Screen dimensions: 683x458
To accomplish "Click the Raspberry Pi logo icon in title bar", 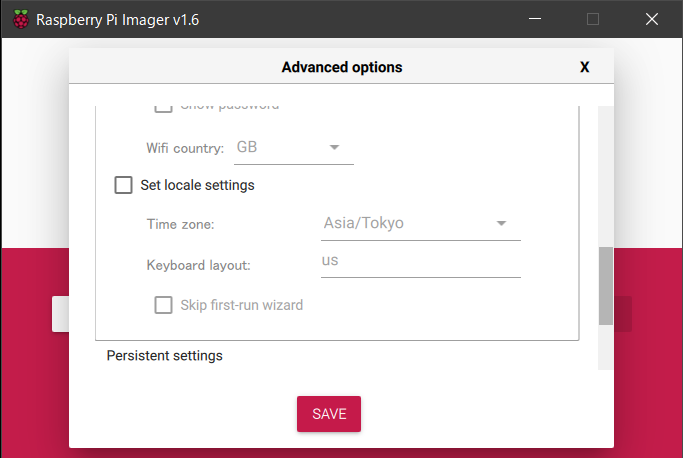I will tap(20, 20).
